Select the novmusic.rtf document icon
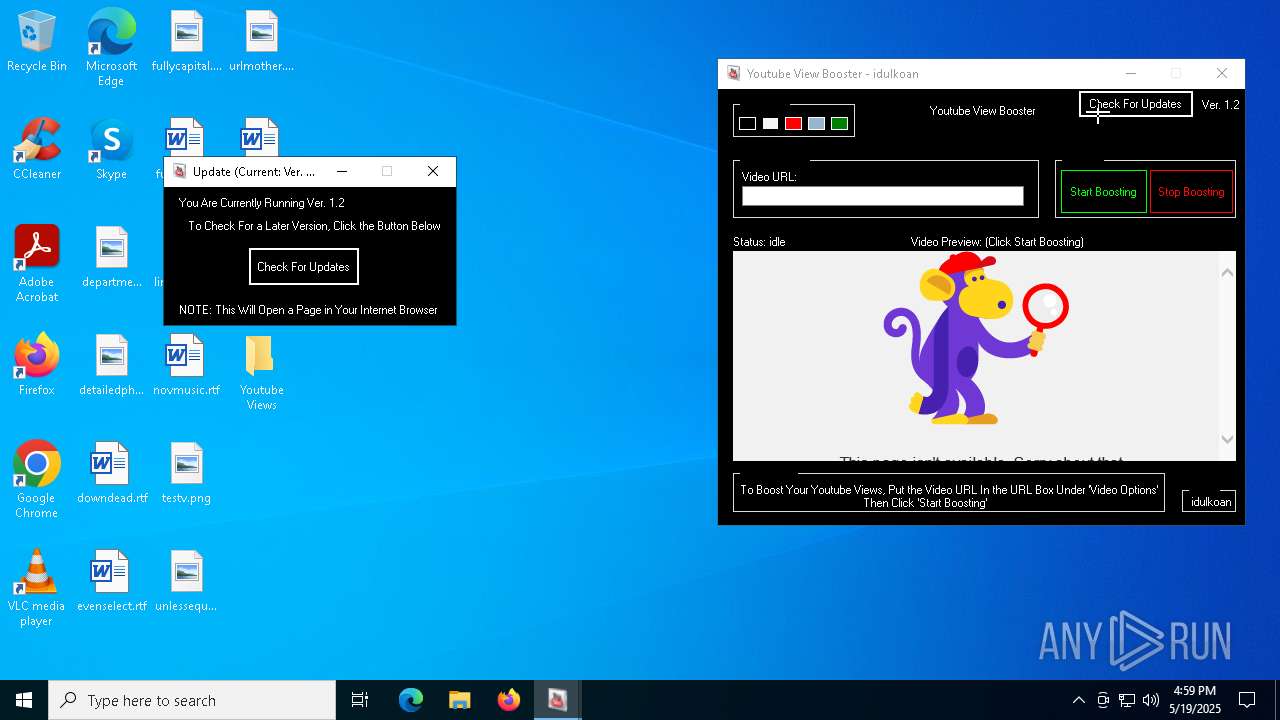Screen dimensions: 1280x720 point(186,366)
